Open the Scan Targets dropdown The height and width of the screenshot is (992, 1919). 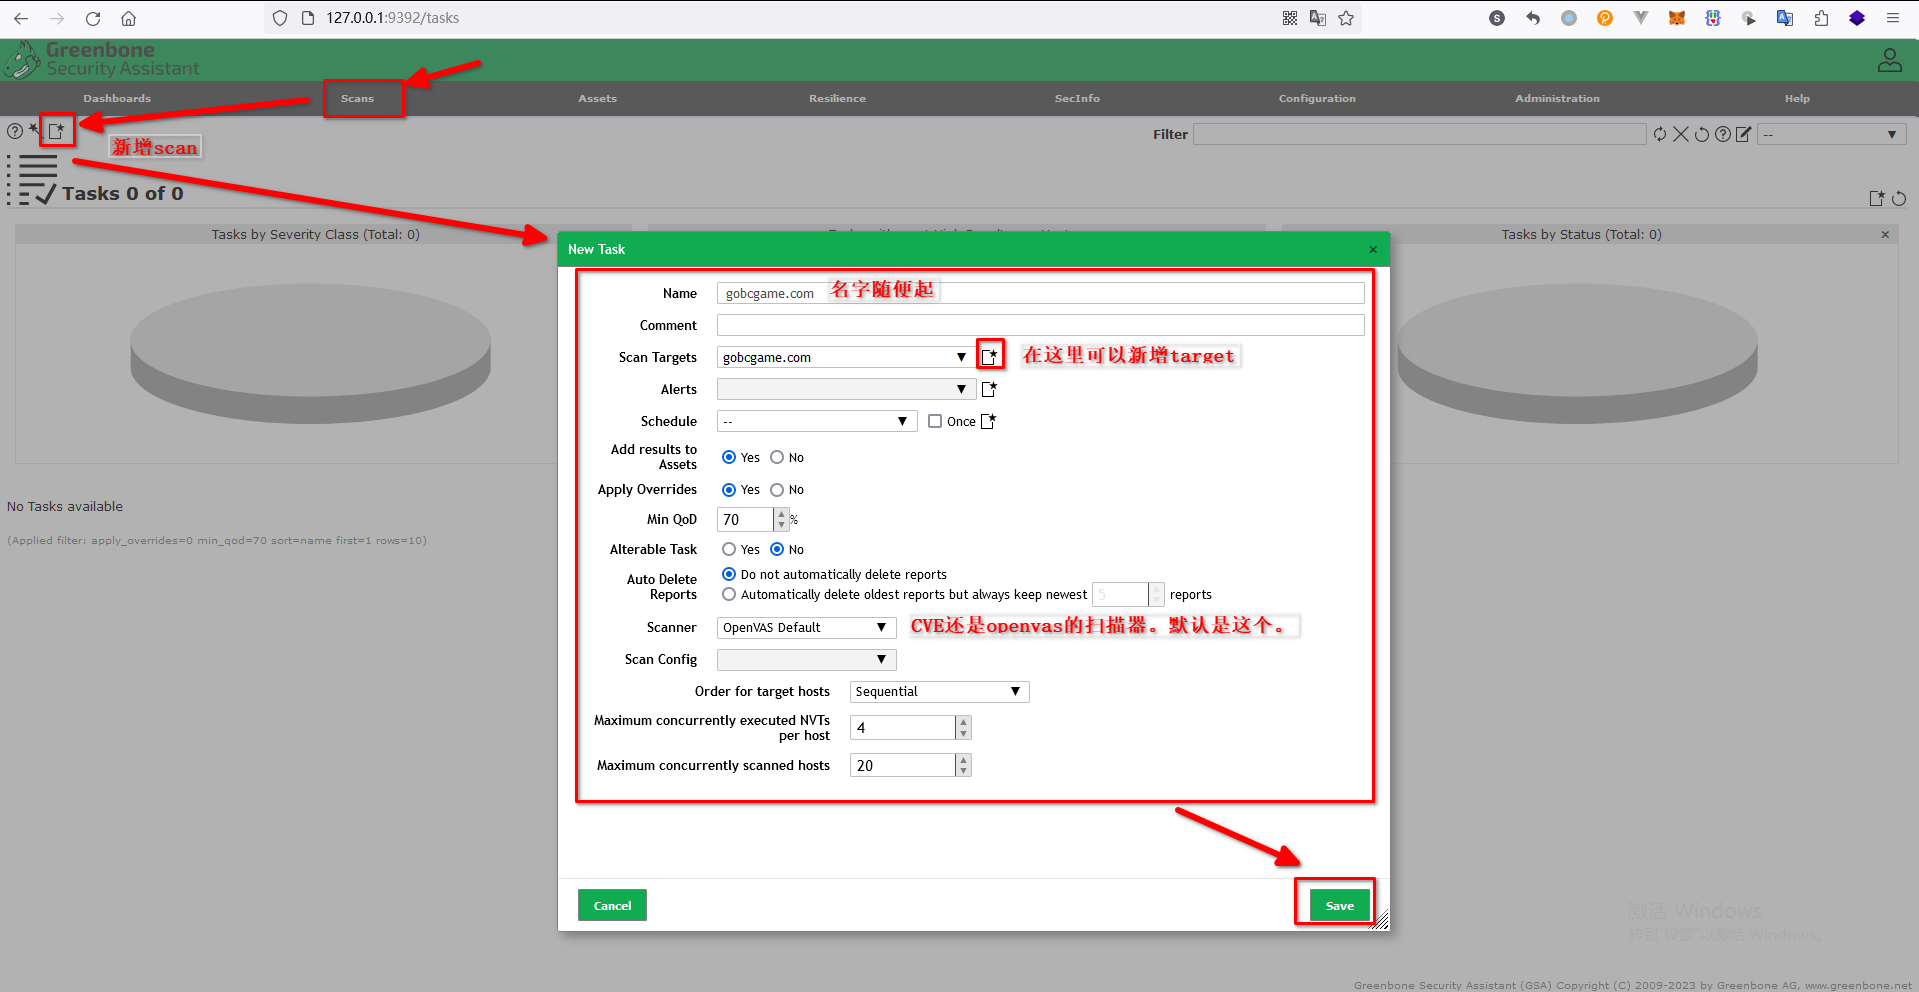[x=845, y=357]
